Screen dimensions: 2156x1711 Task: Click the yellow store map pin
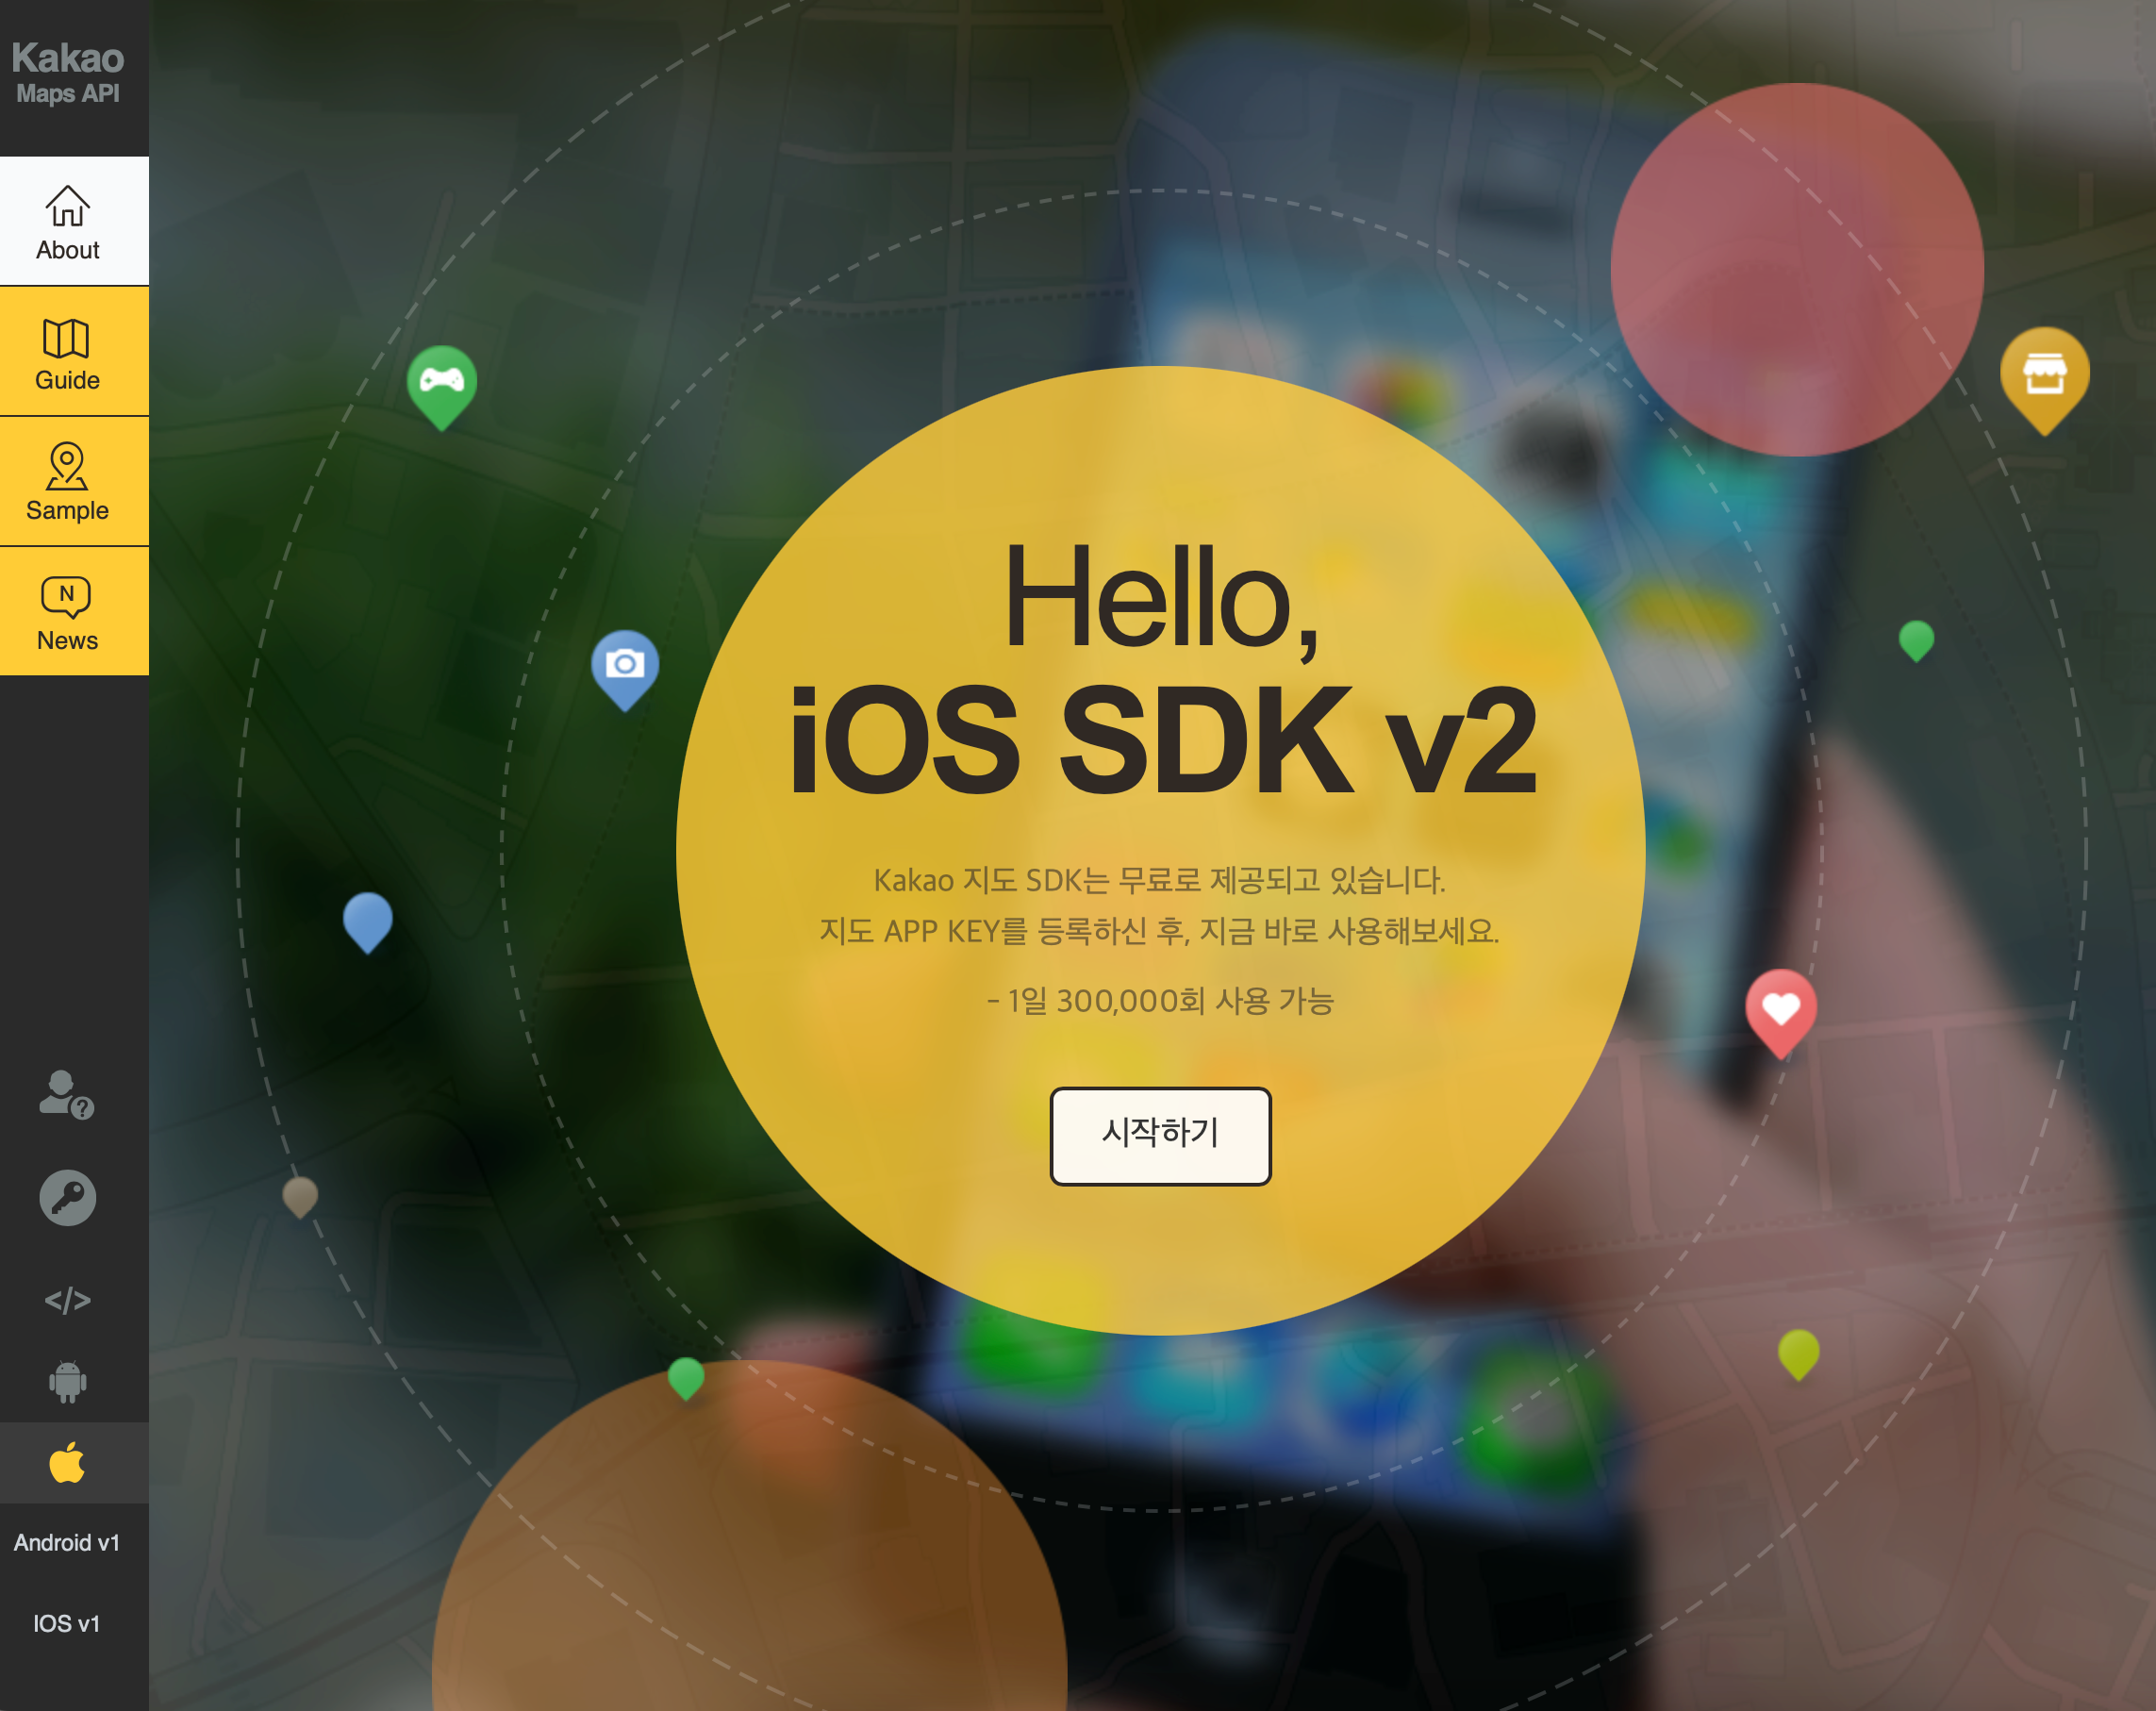click(2044, 377)
